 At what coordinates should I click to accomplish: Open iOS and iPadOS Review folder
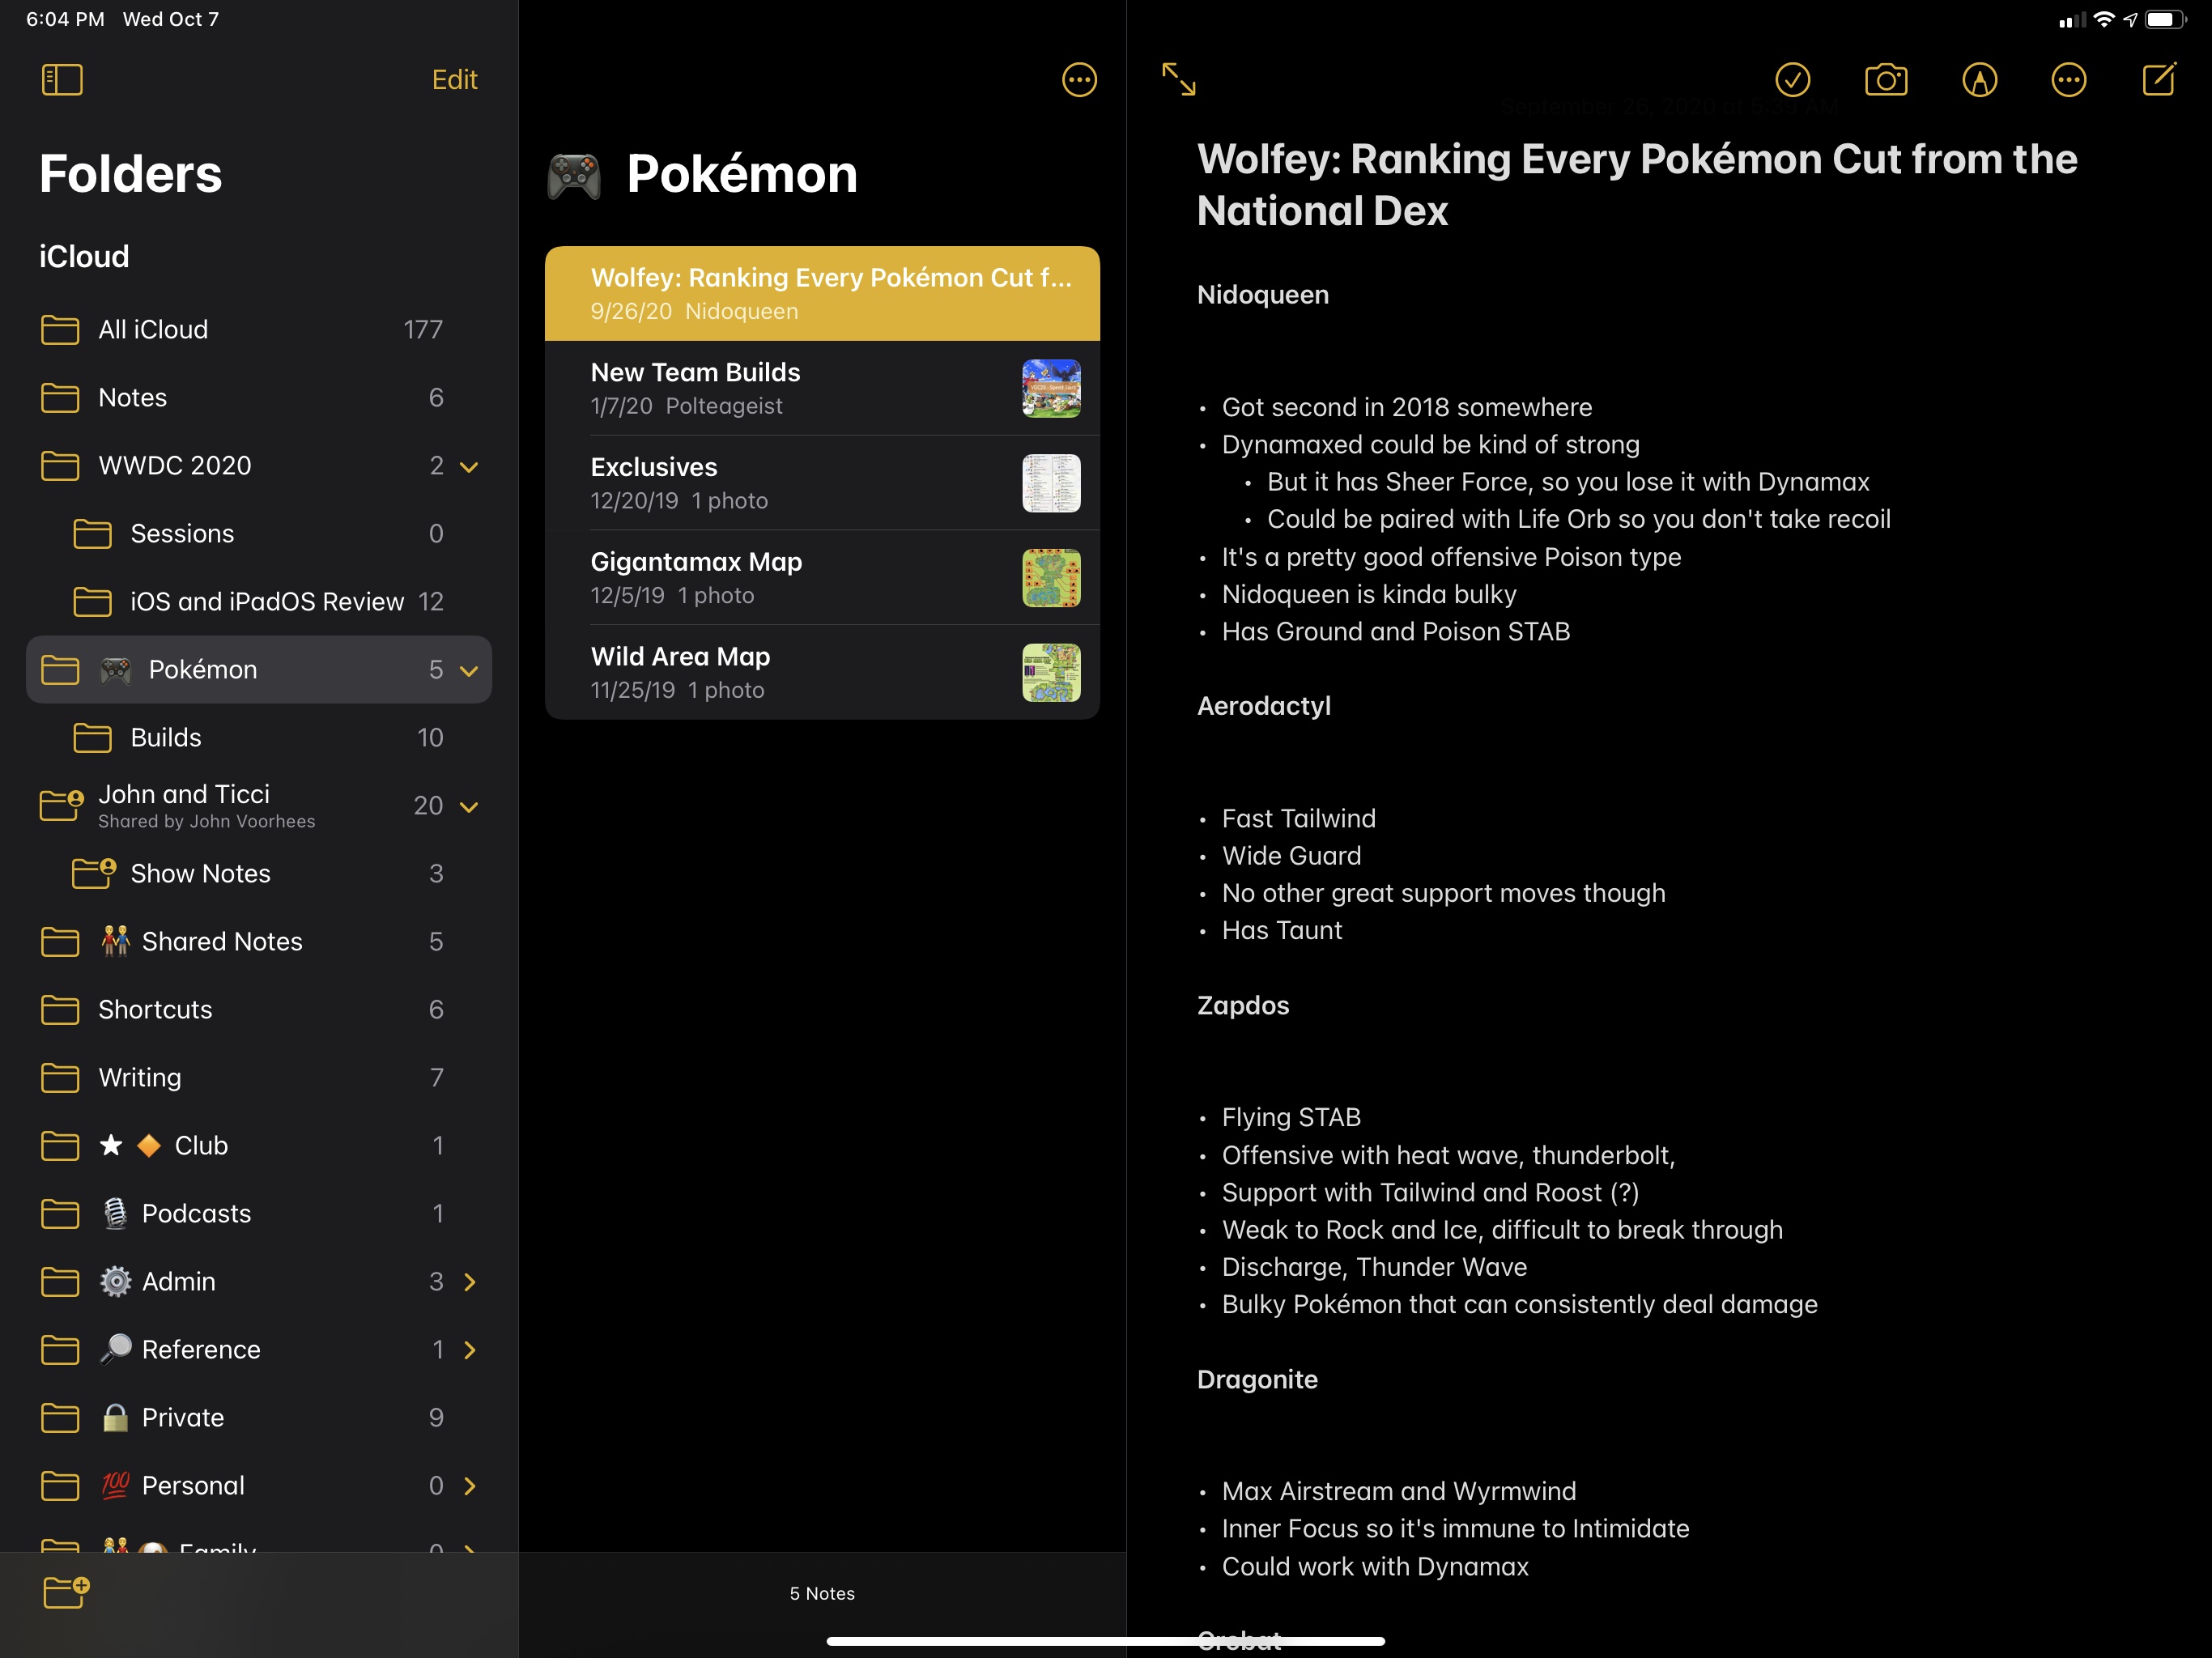(258, 602)
